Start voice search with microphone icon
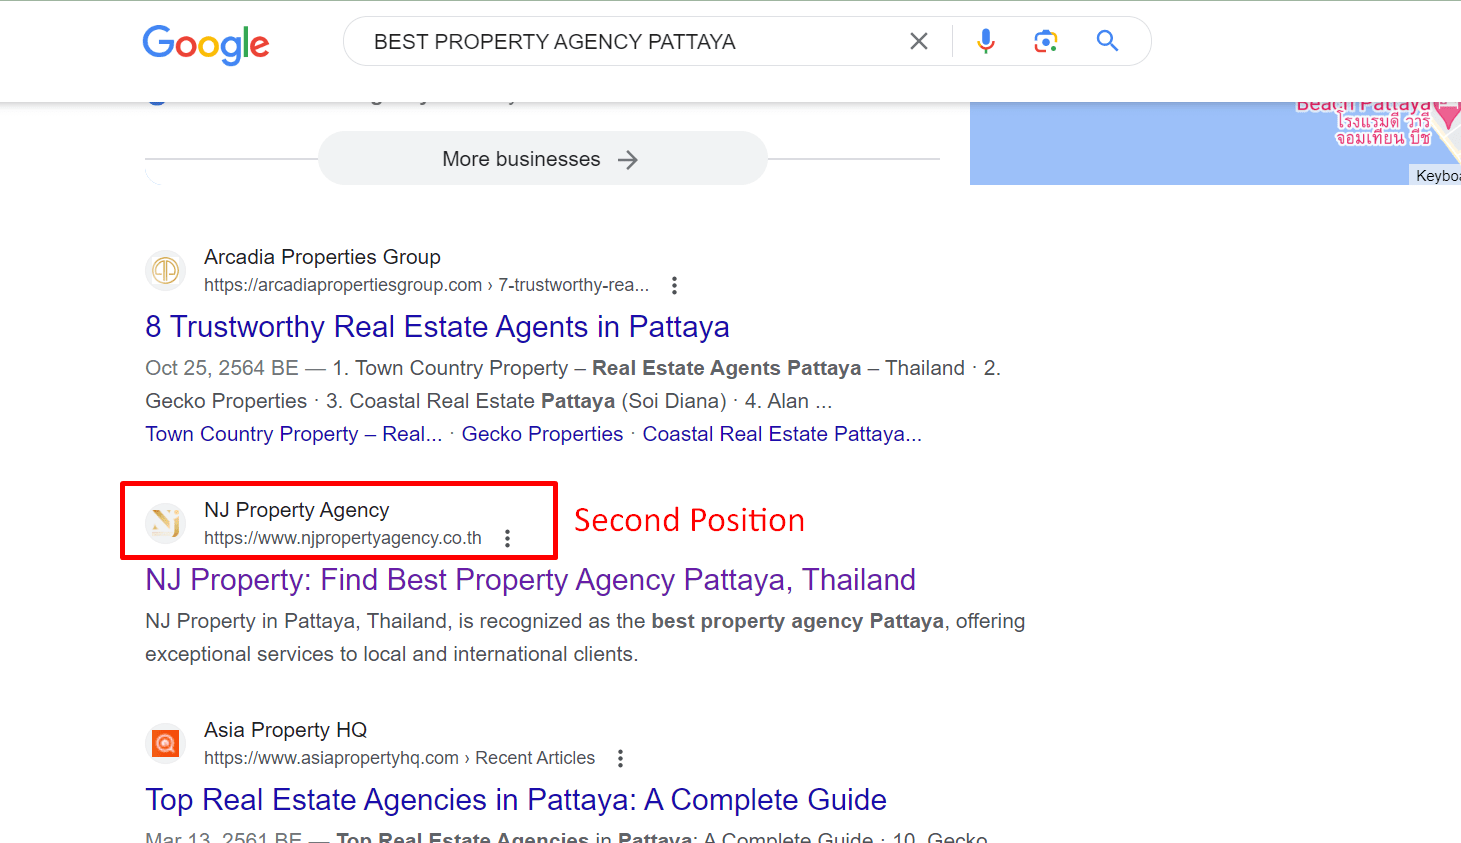 coord(986,41)
